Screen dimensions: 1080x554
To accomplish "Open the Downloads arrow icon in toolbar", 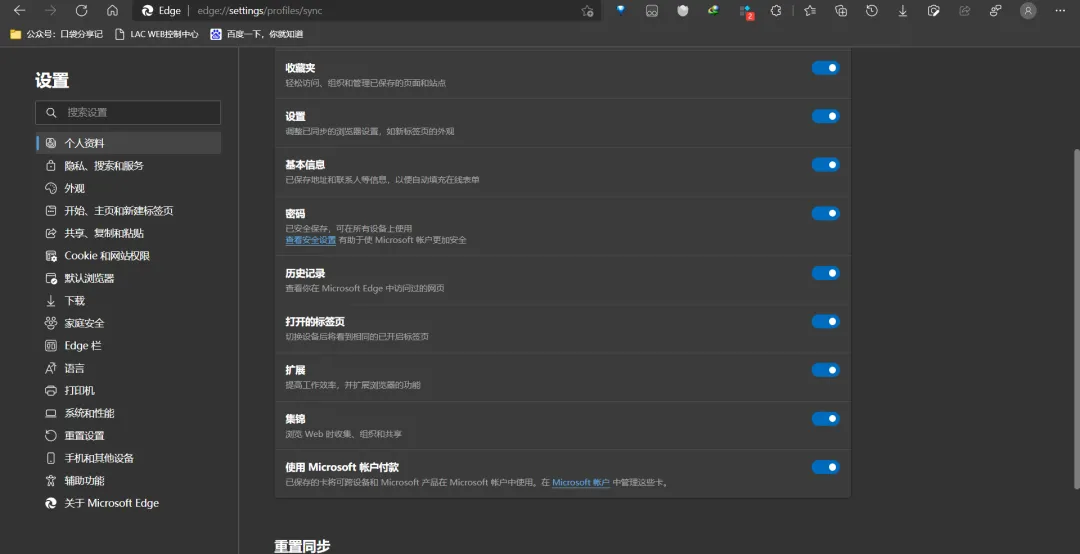I will [x=902, y=10].
